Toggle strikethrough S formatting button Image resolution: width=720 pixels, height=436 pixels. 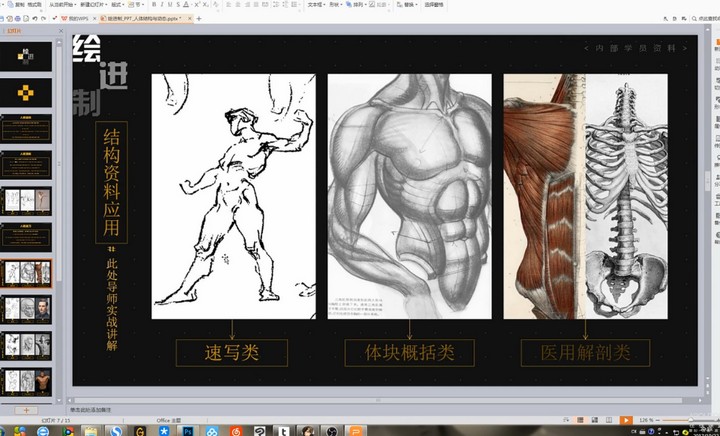click(178, 4)
